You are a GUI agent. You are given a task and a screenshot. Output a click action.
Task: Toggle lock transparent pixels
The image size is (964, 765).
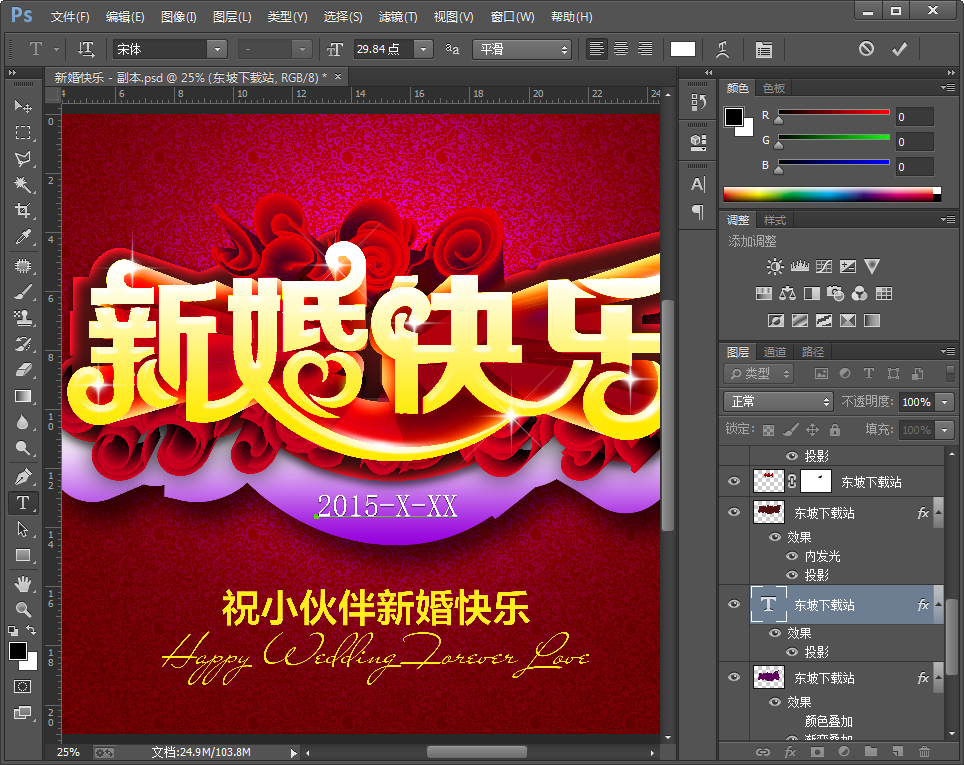click(x=768, y=430)
